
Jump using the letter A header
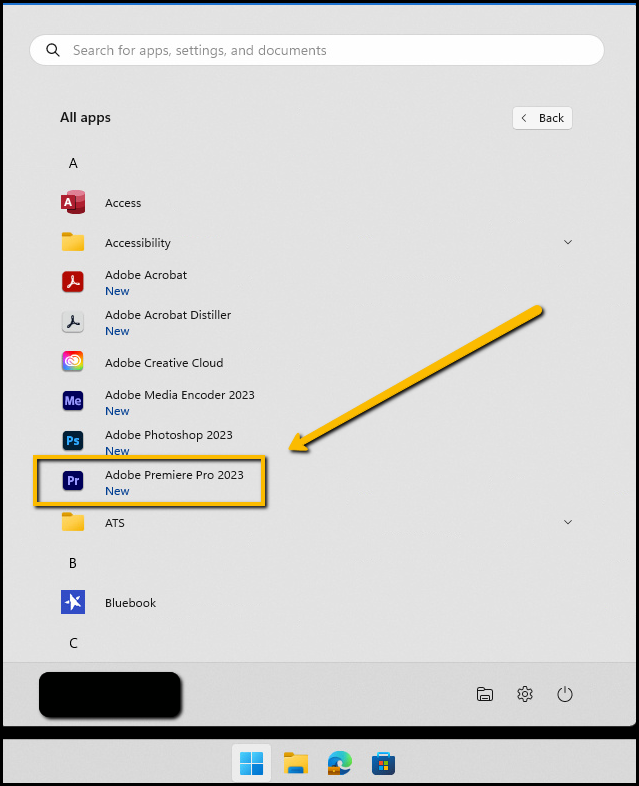tap(73, 163)
